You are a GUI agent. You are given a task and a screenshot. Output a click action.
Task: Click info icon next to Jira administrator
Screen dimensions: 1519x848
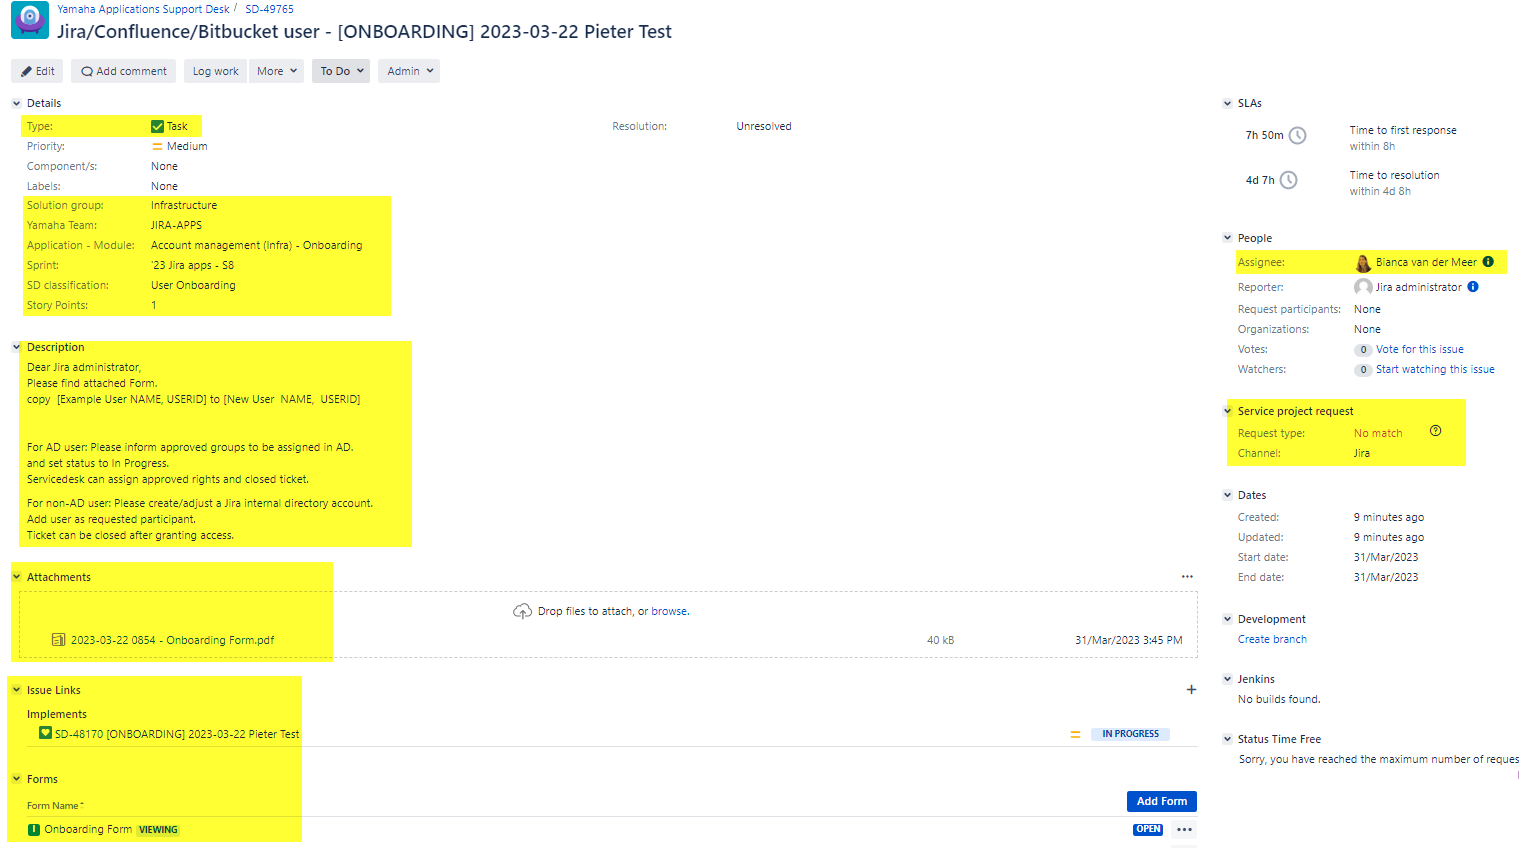click(1473, 287)
